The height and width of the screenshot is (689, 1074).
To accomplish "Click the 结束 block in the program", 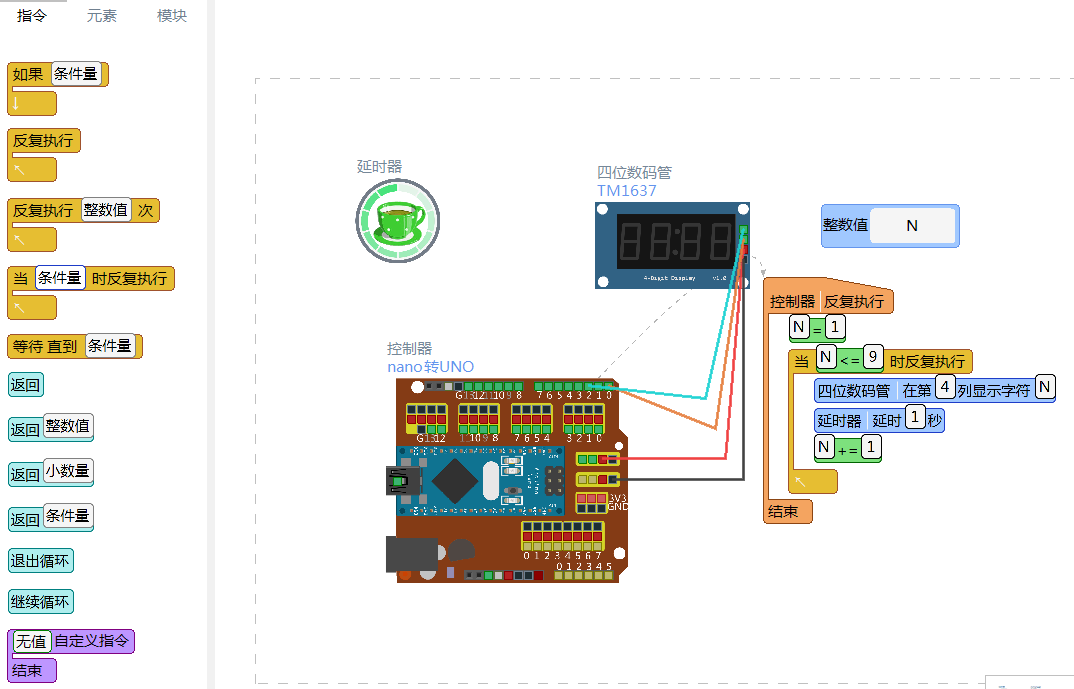I will pyautogui.click(x=787, y=512).
